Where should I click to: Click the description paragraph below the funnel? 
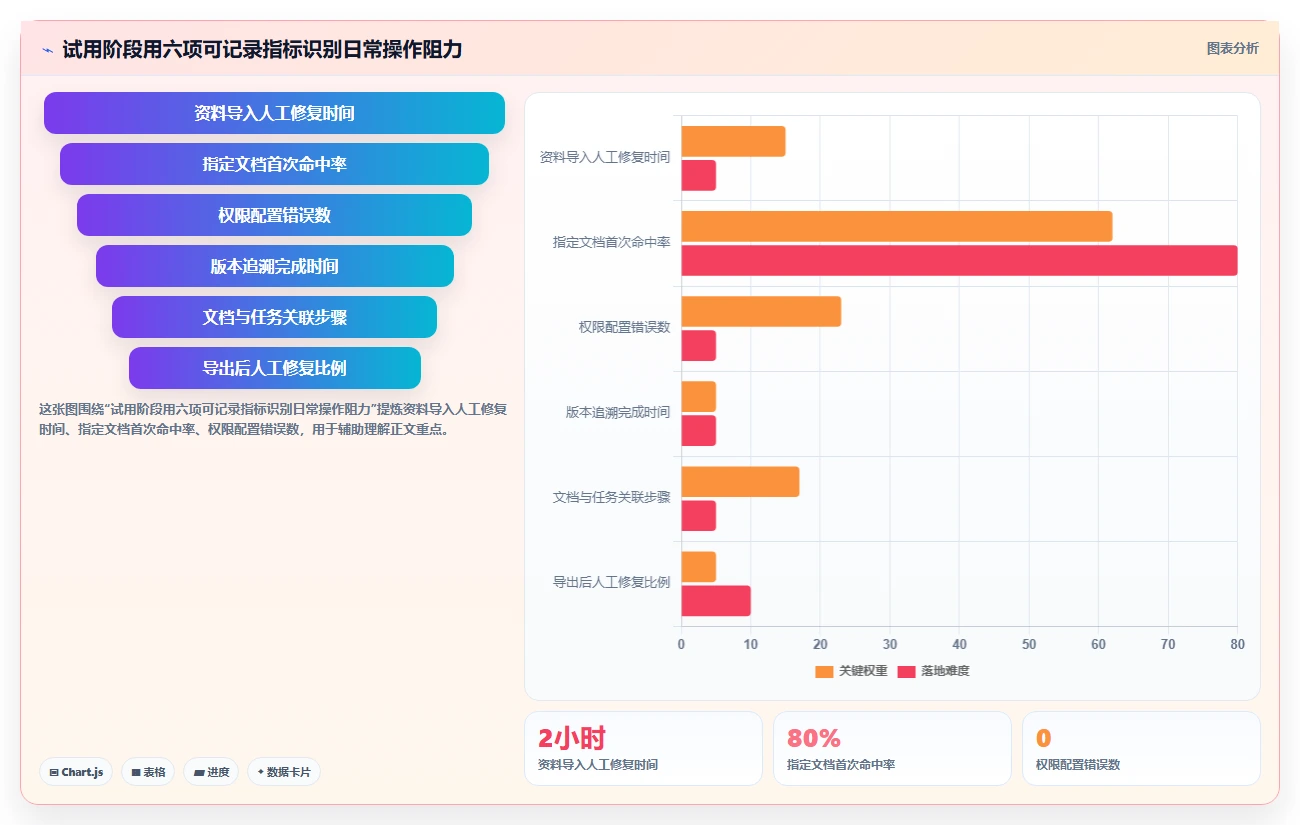coord(273,420)
